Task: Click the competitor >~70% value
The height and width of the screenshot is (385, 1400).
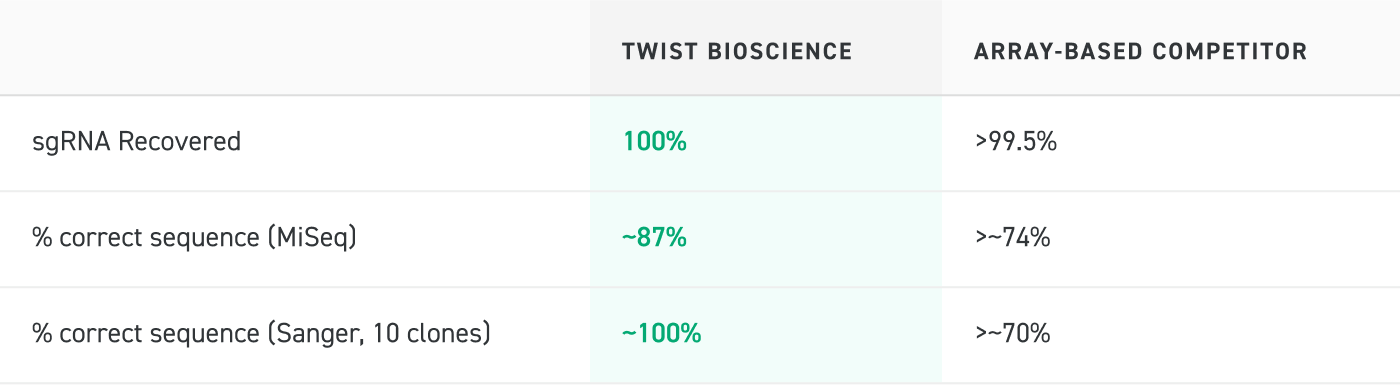Action: click(x=1012, y=334)
